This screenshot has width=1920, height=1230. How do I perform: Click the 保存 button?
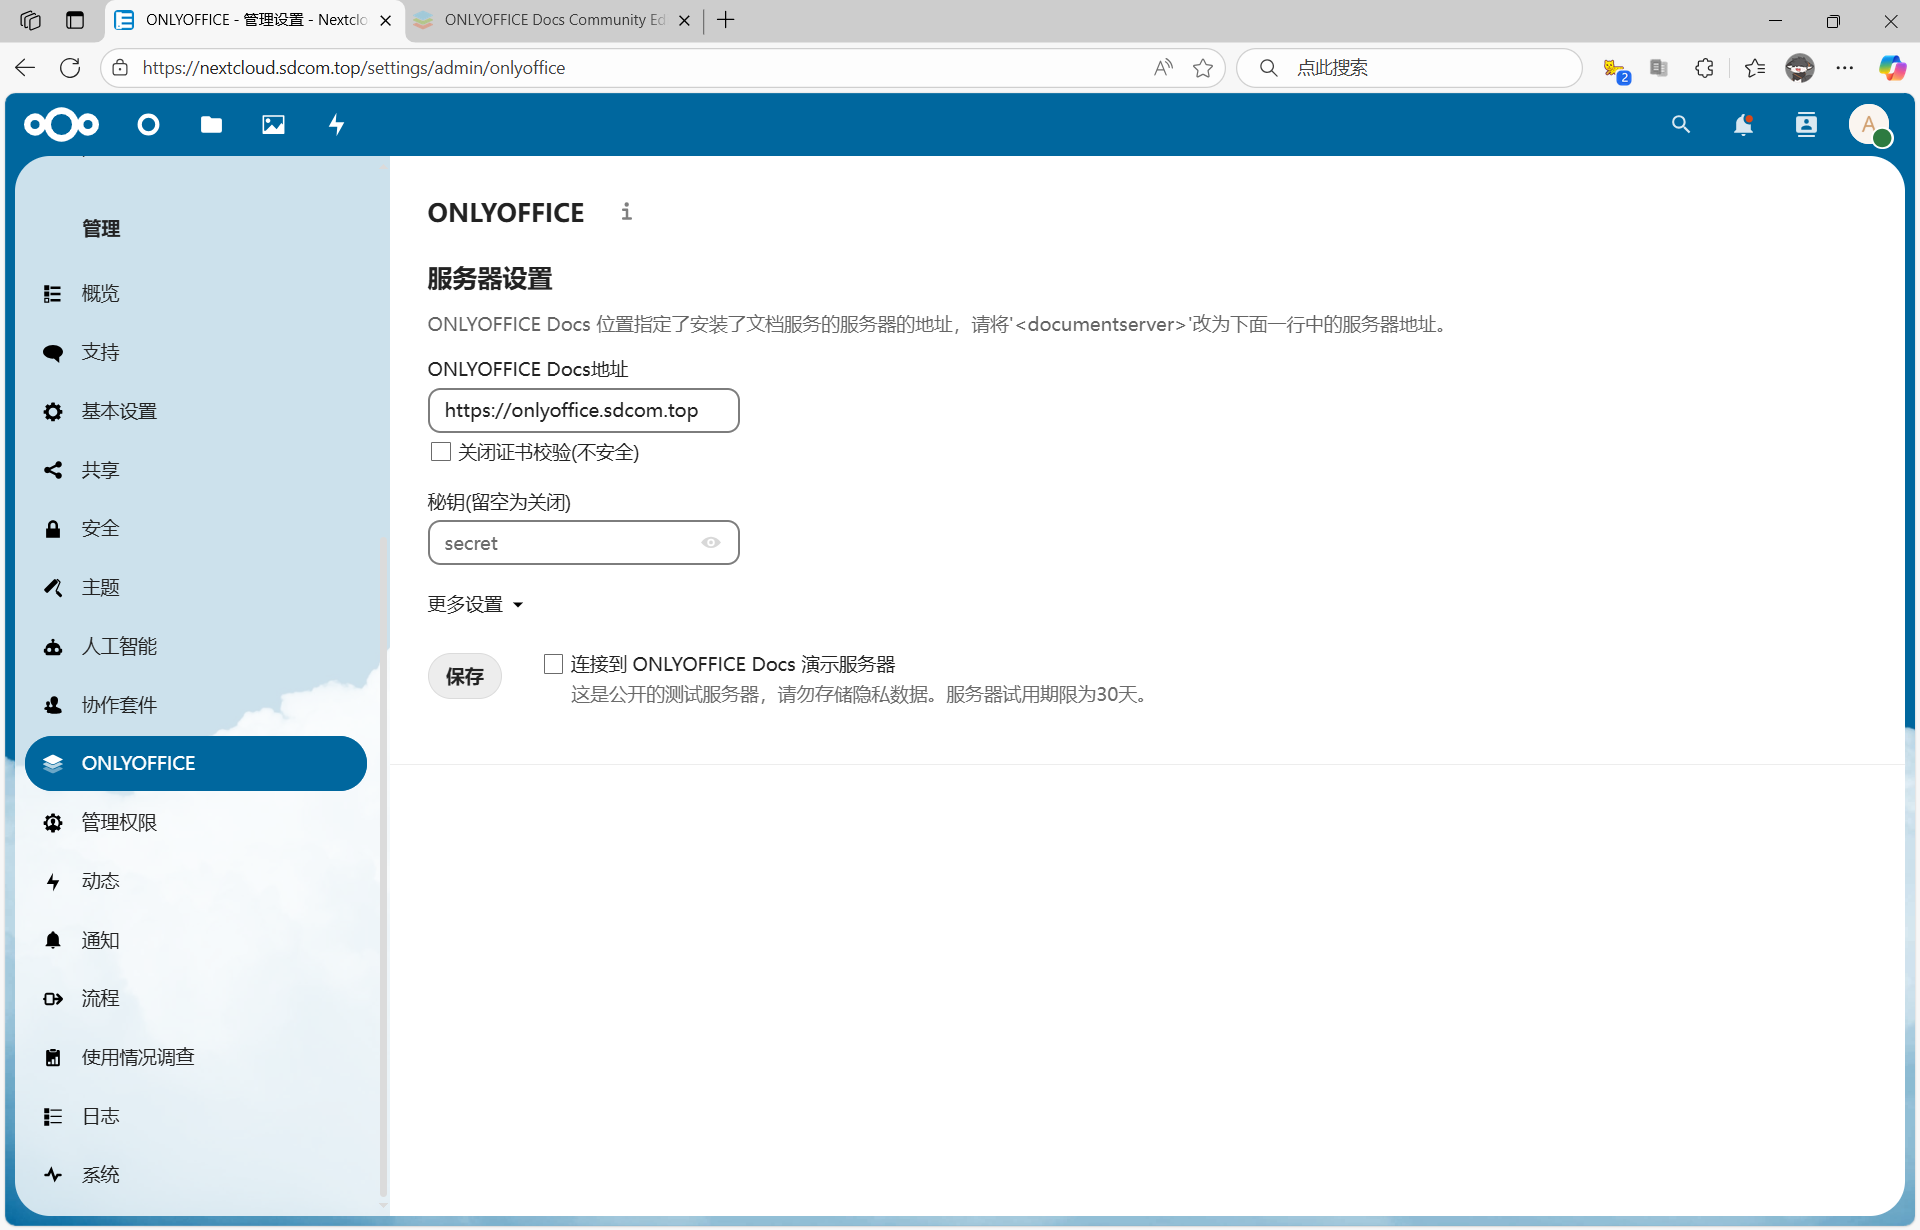(465, 676)
